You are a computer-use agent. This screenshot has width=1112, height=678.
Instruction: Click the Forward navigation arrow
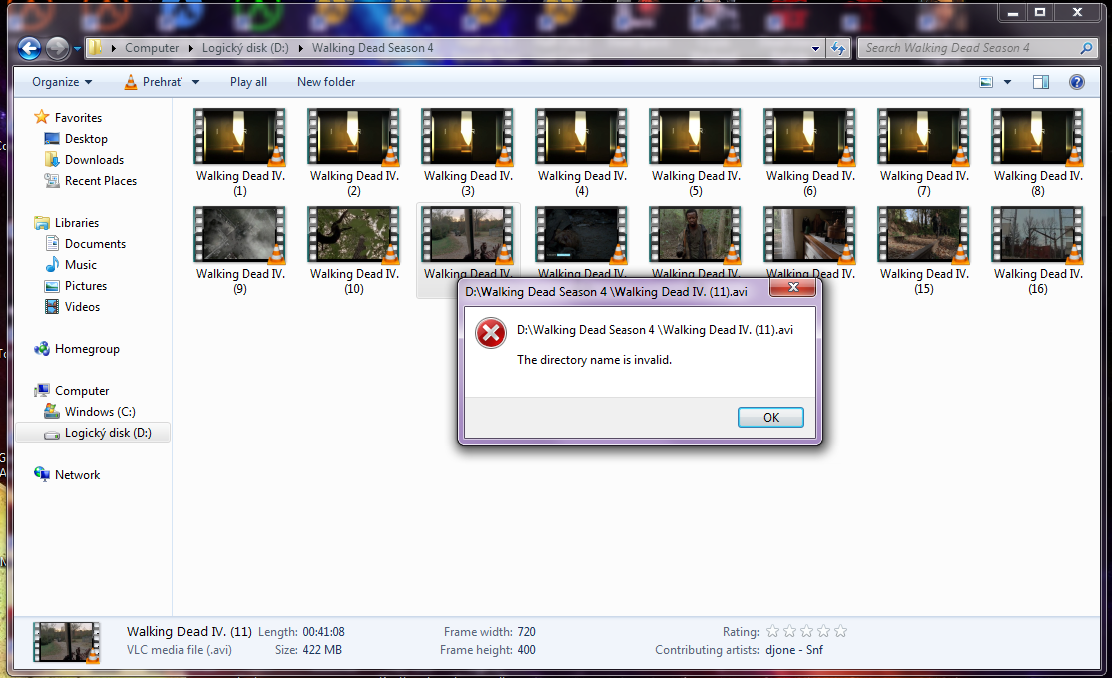(57, 48)
